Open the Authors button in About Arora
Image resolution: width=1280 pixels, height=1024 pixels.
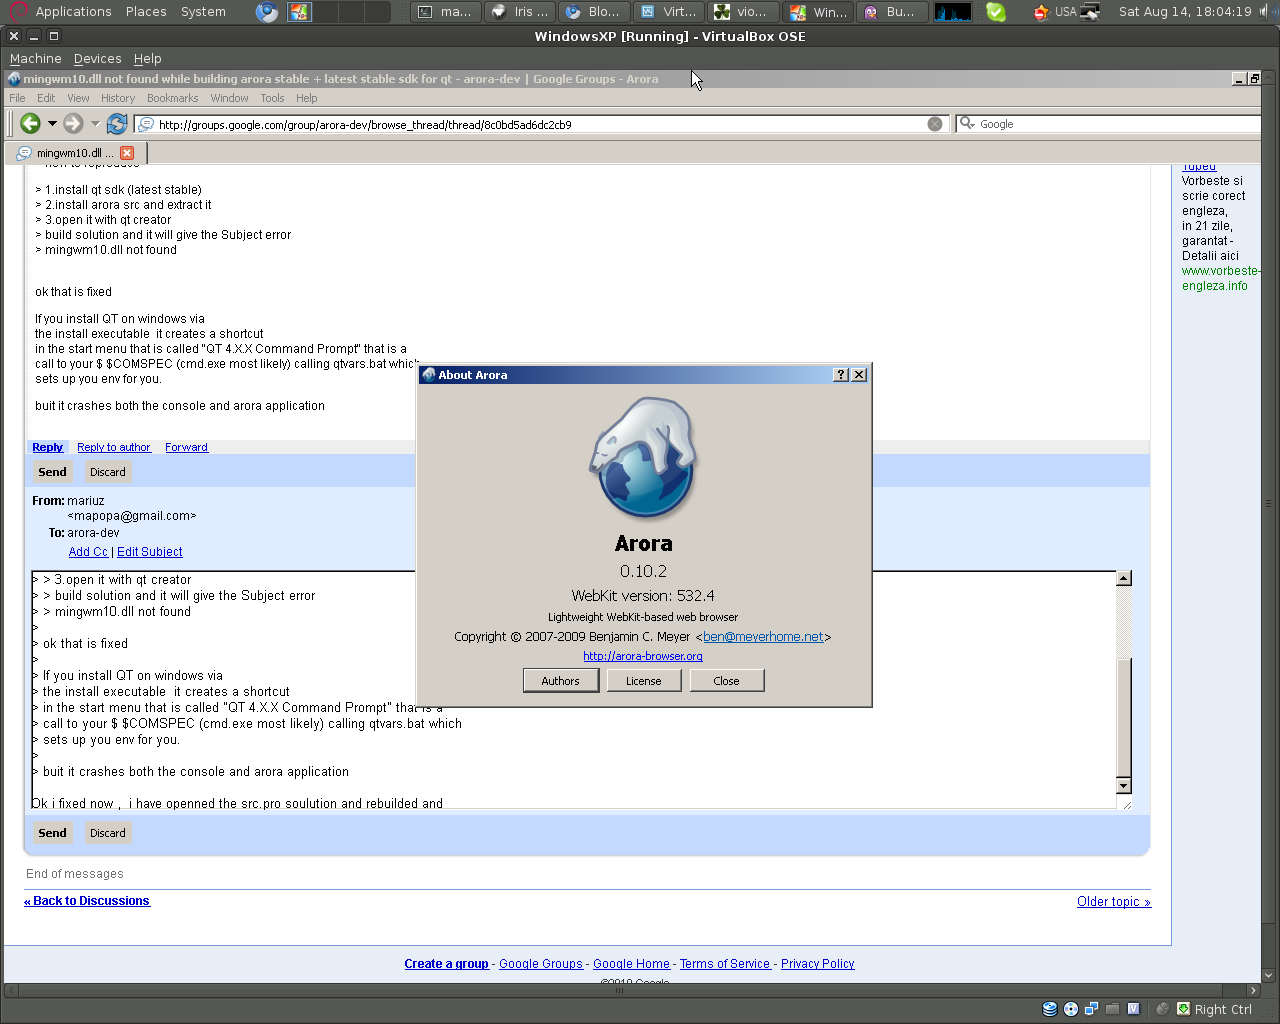point(560,680)
